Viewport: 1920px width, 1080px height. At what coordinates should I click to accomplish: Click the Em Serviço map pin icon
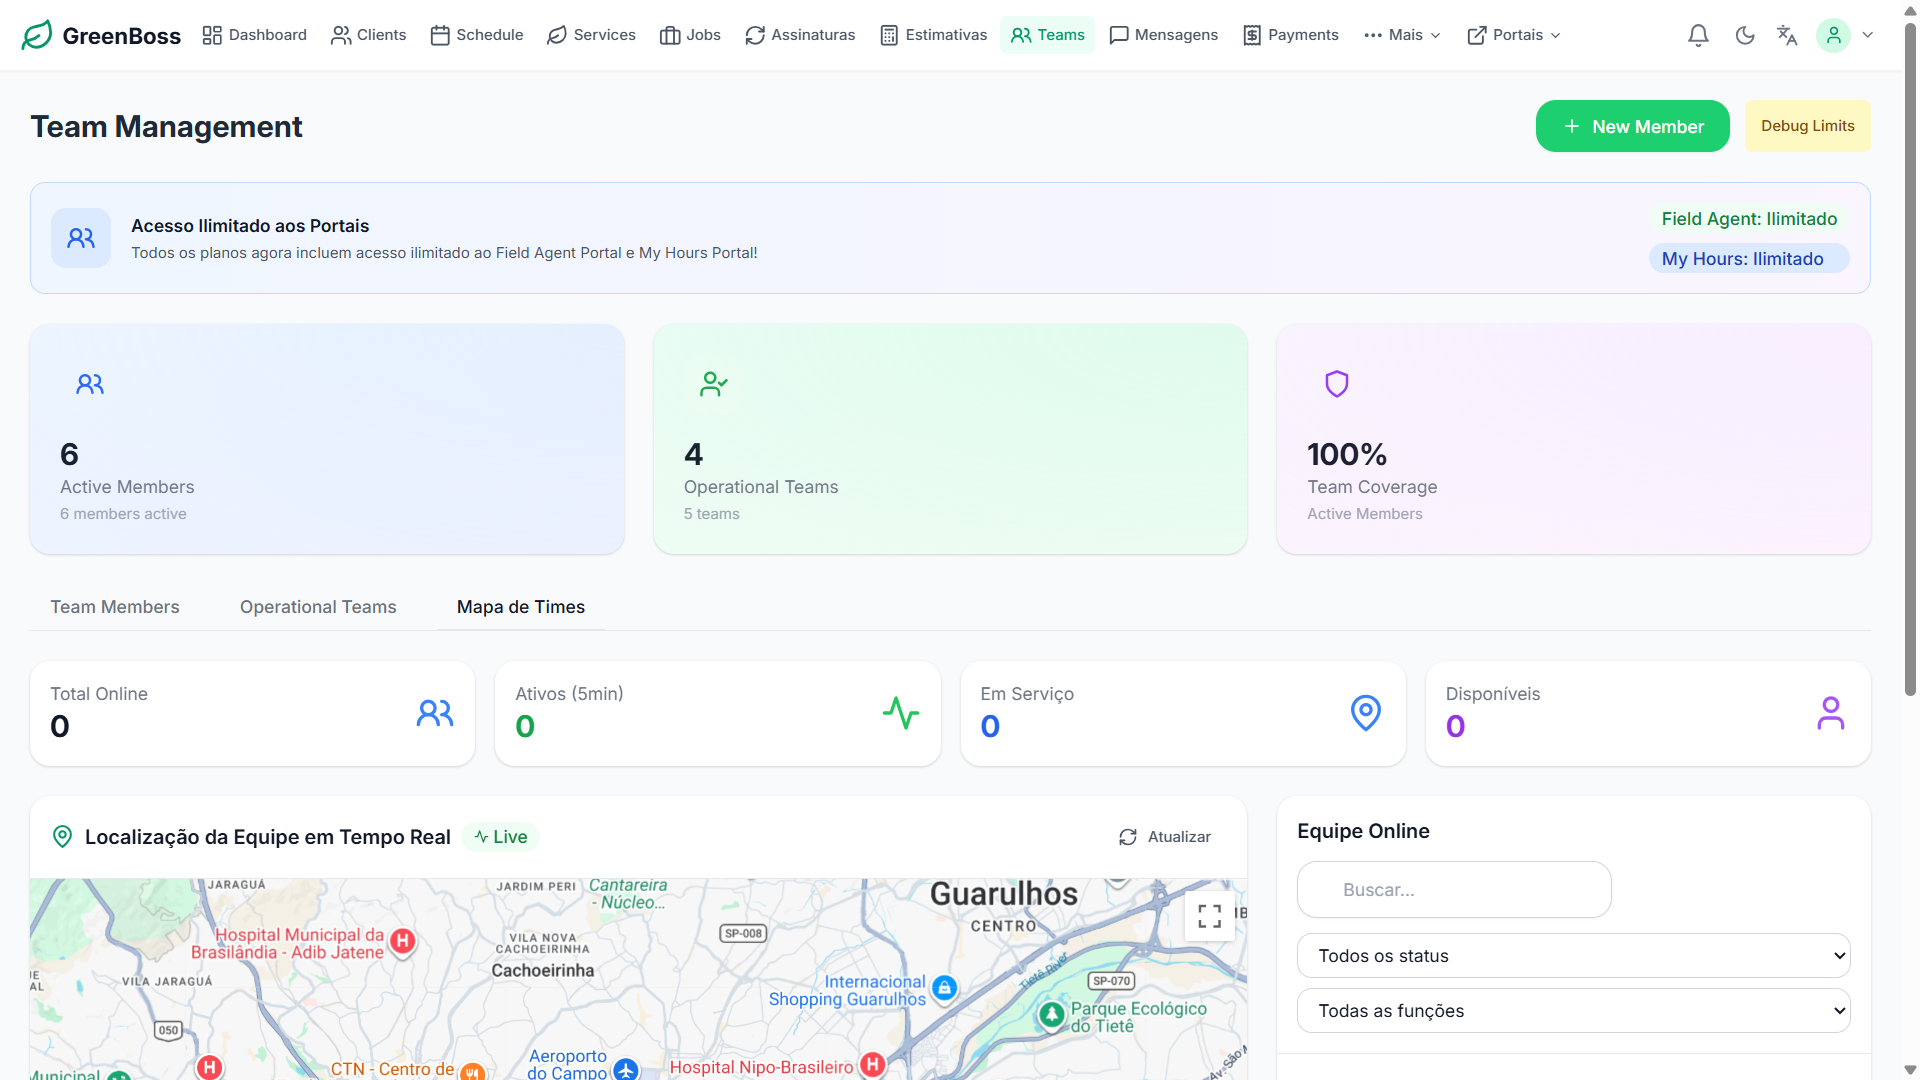click(1365, 713)
